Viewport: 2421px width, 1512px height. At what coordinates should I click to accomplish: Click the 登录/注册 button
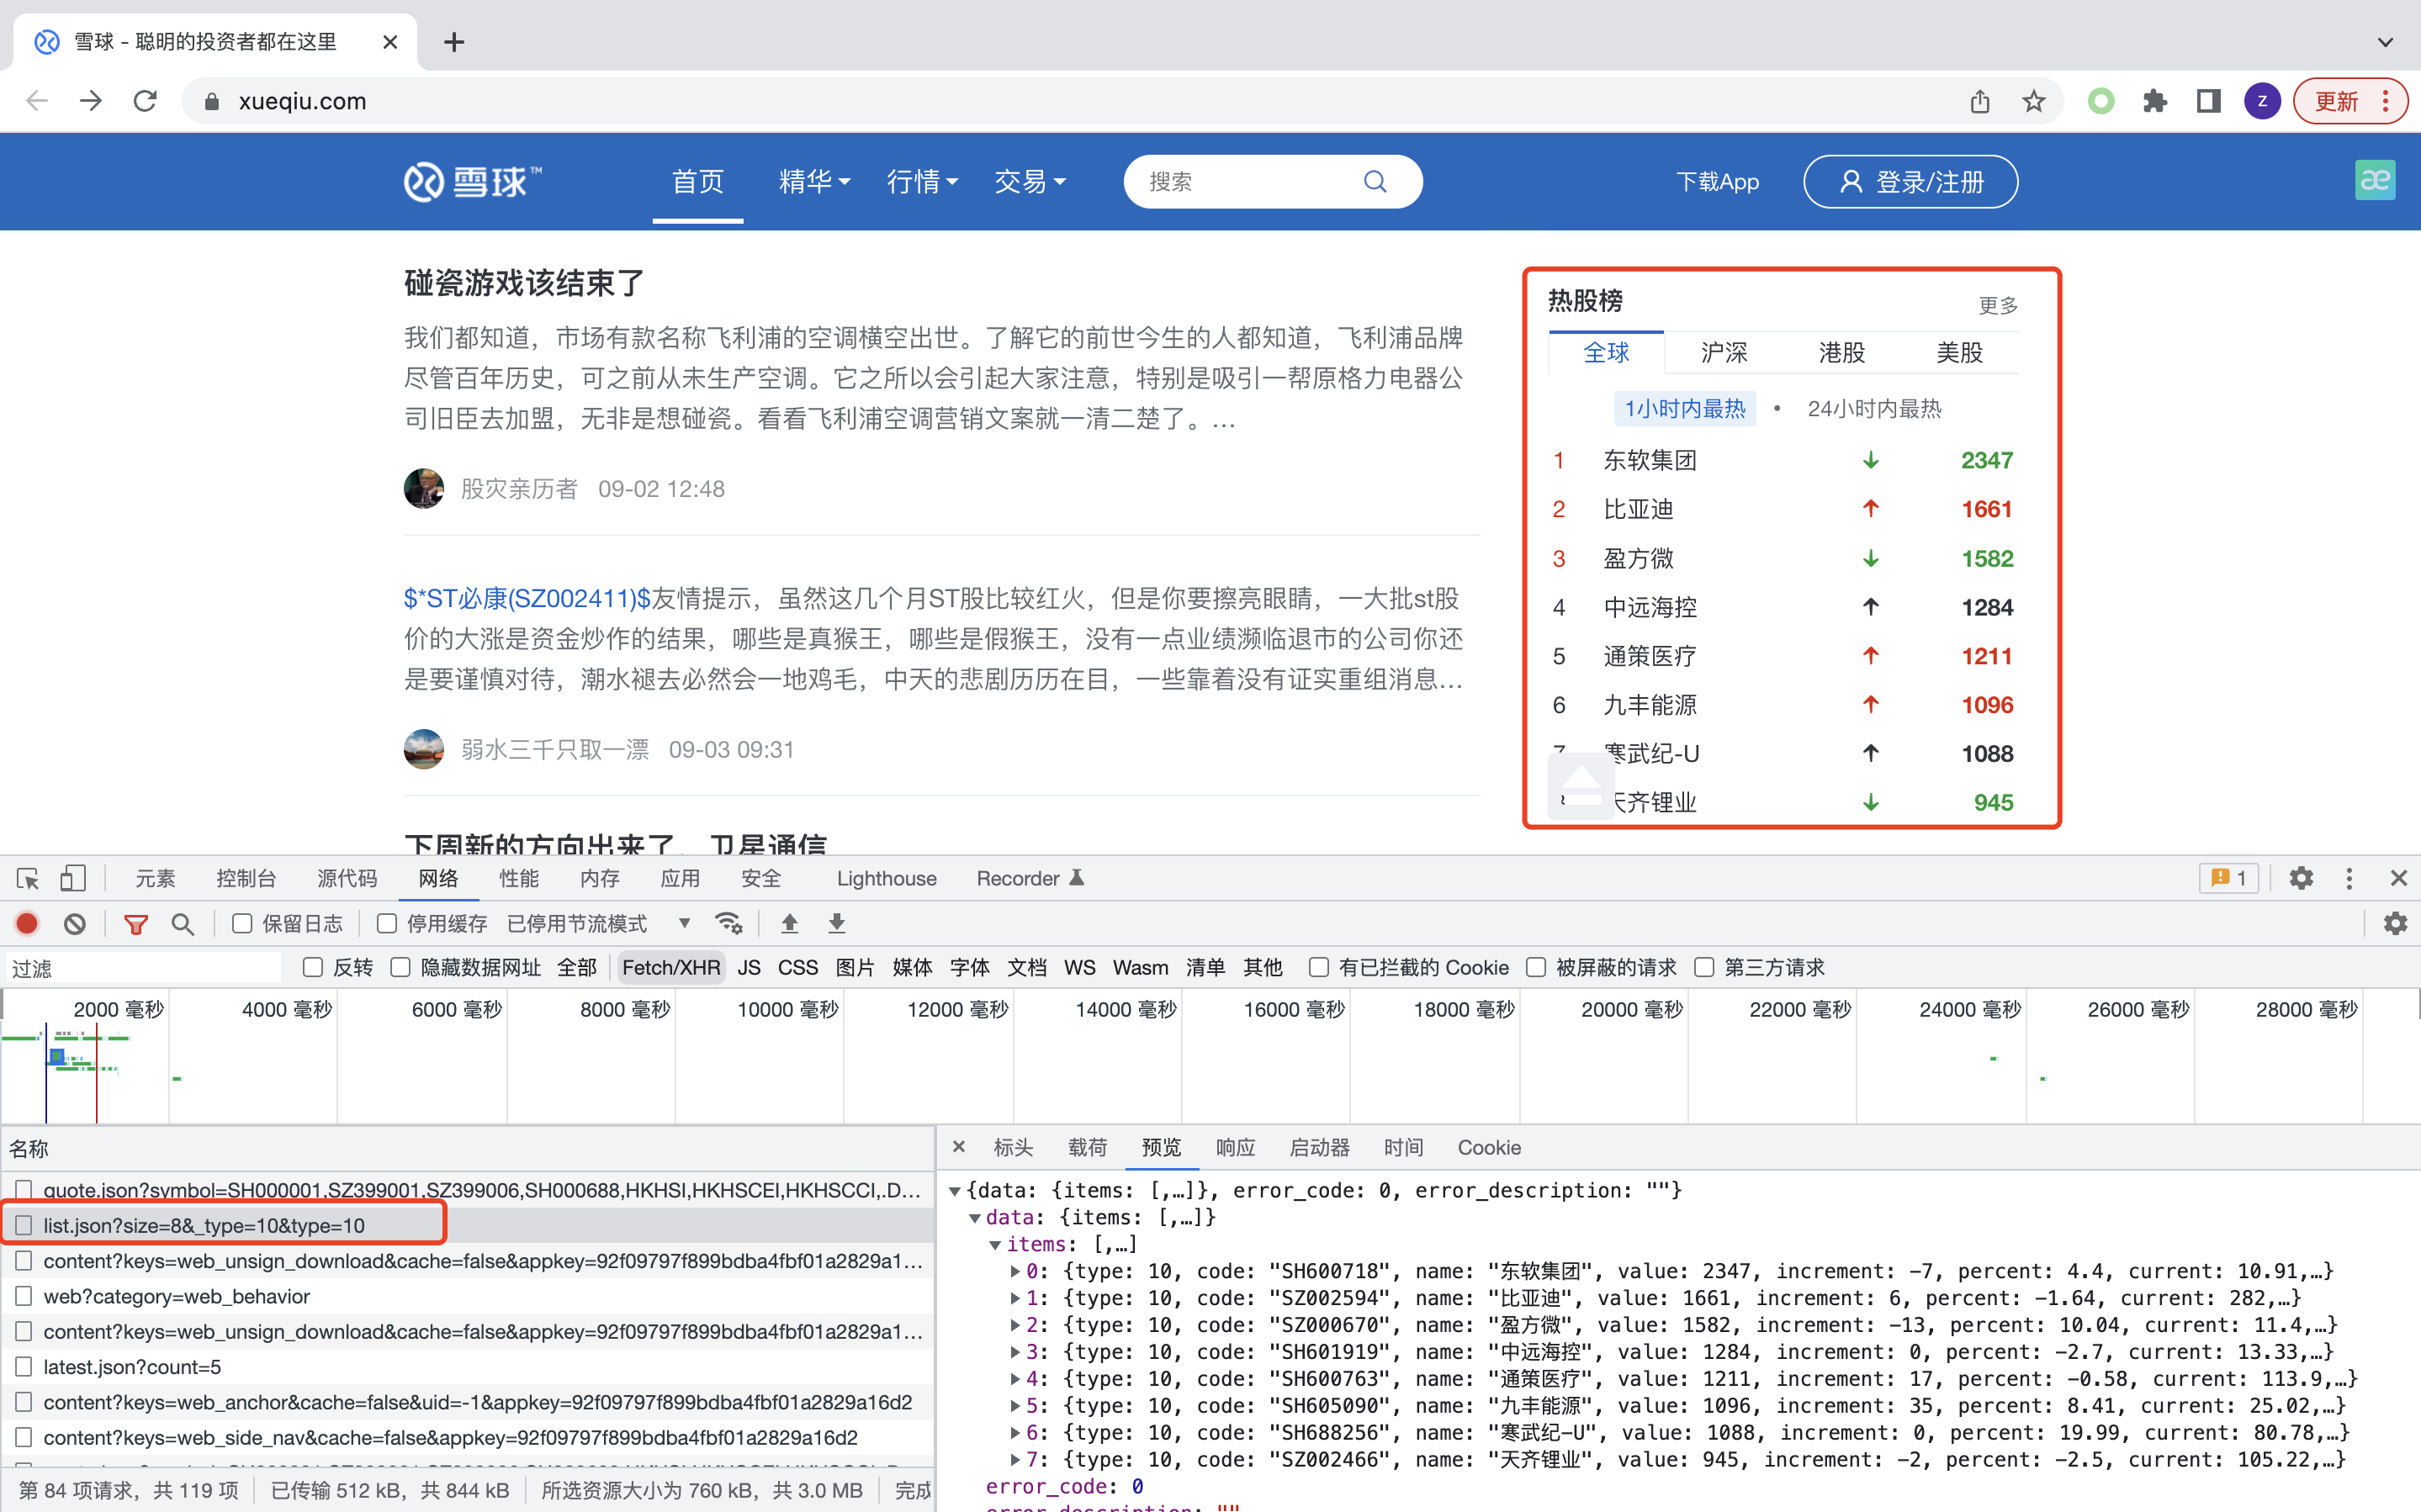[x=1910, y=181]
